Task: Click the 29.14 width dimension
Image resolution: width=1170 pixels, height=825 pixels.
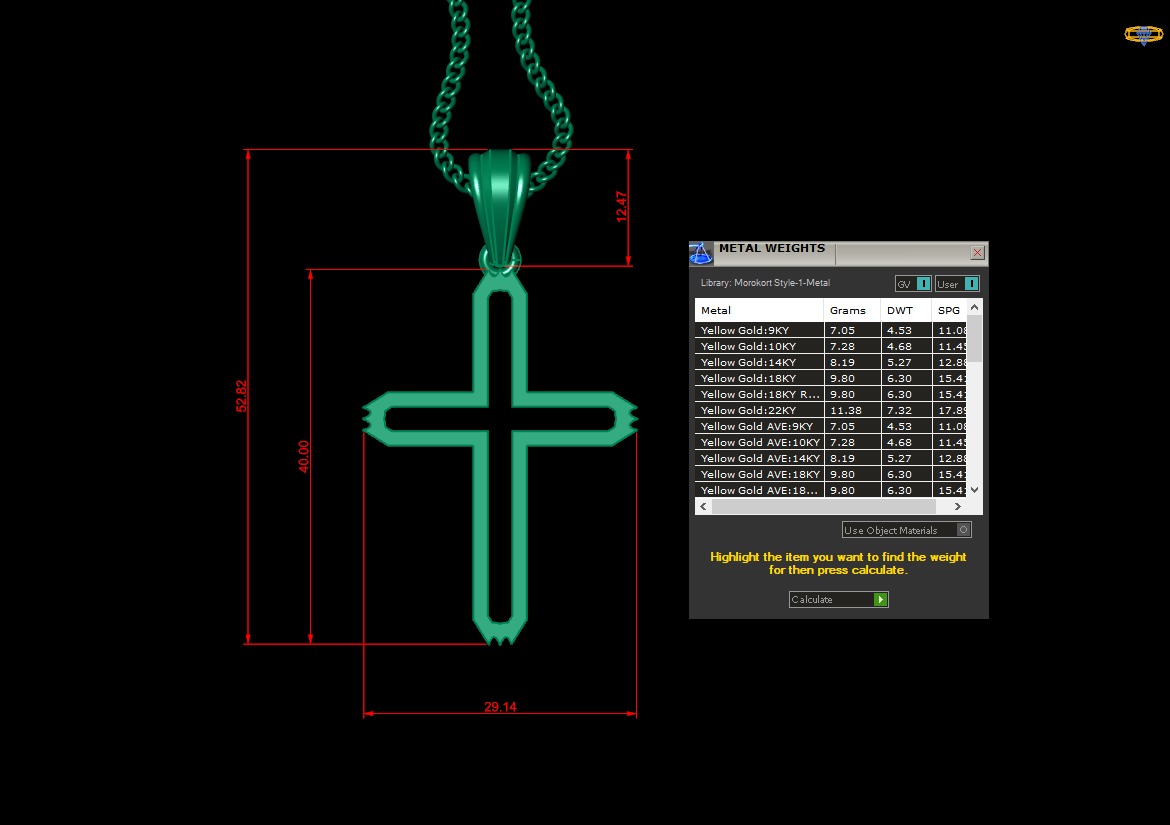Action: pos(500,706)
